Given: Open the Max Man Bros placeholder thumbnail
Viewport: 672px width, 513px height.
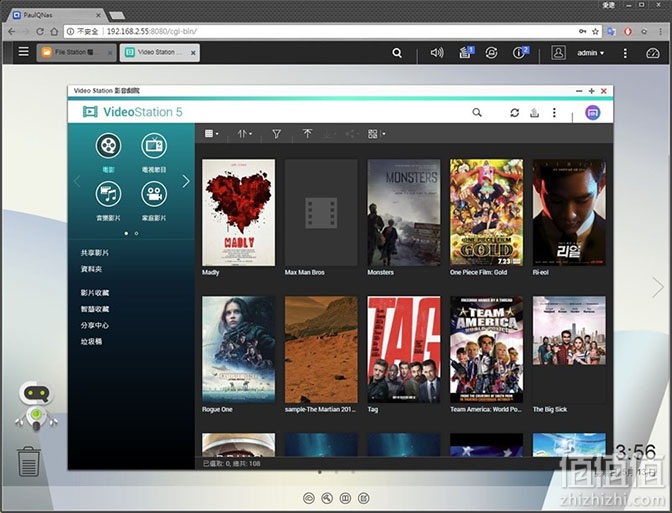Looking at the screenshot, I should 321,213.
